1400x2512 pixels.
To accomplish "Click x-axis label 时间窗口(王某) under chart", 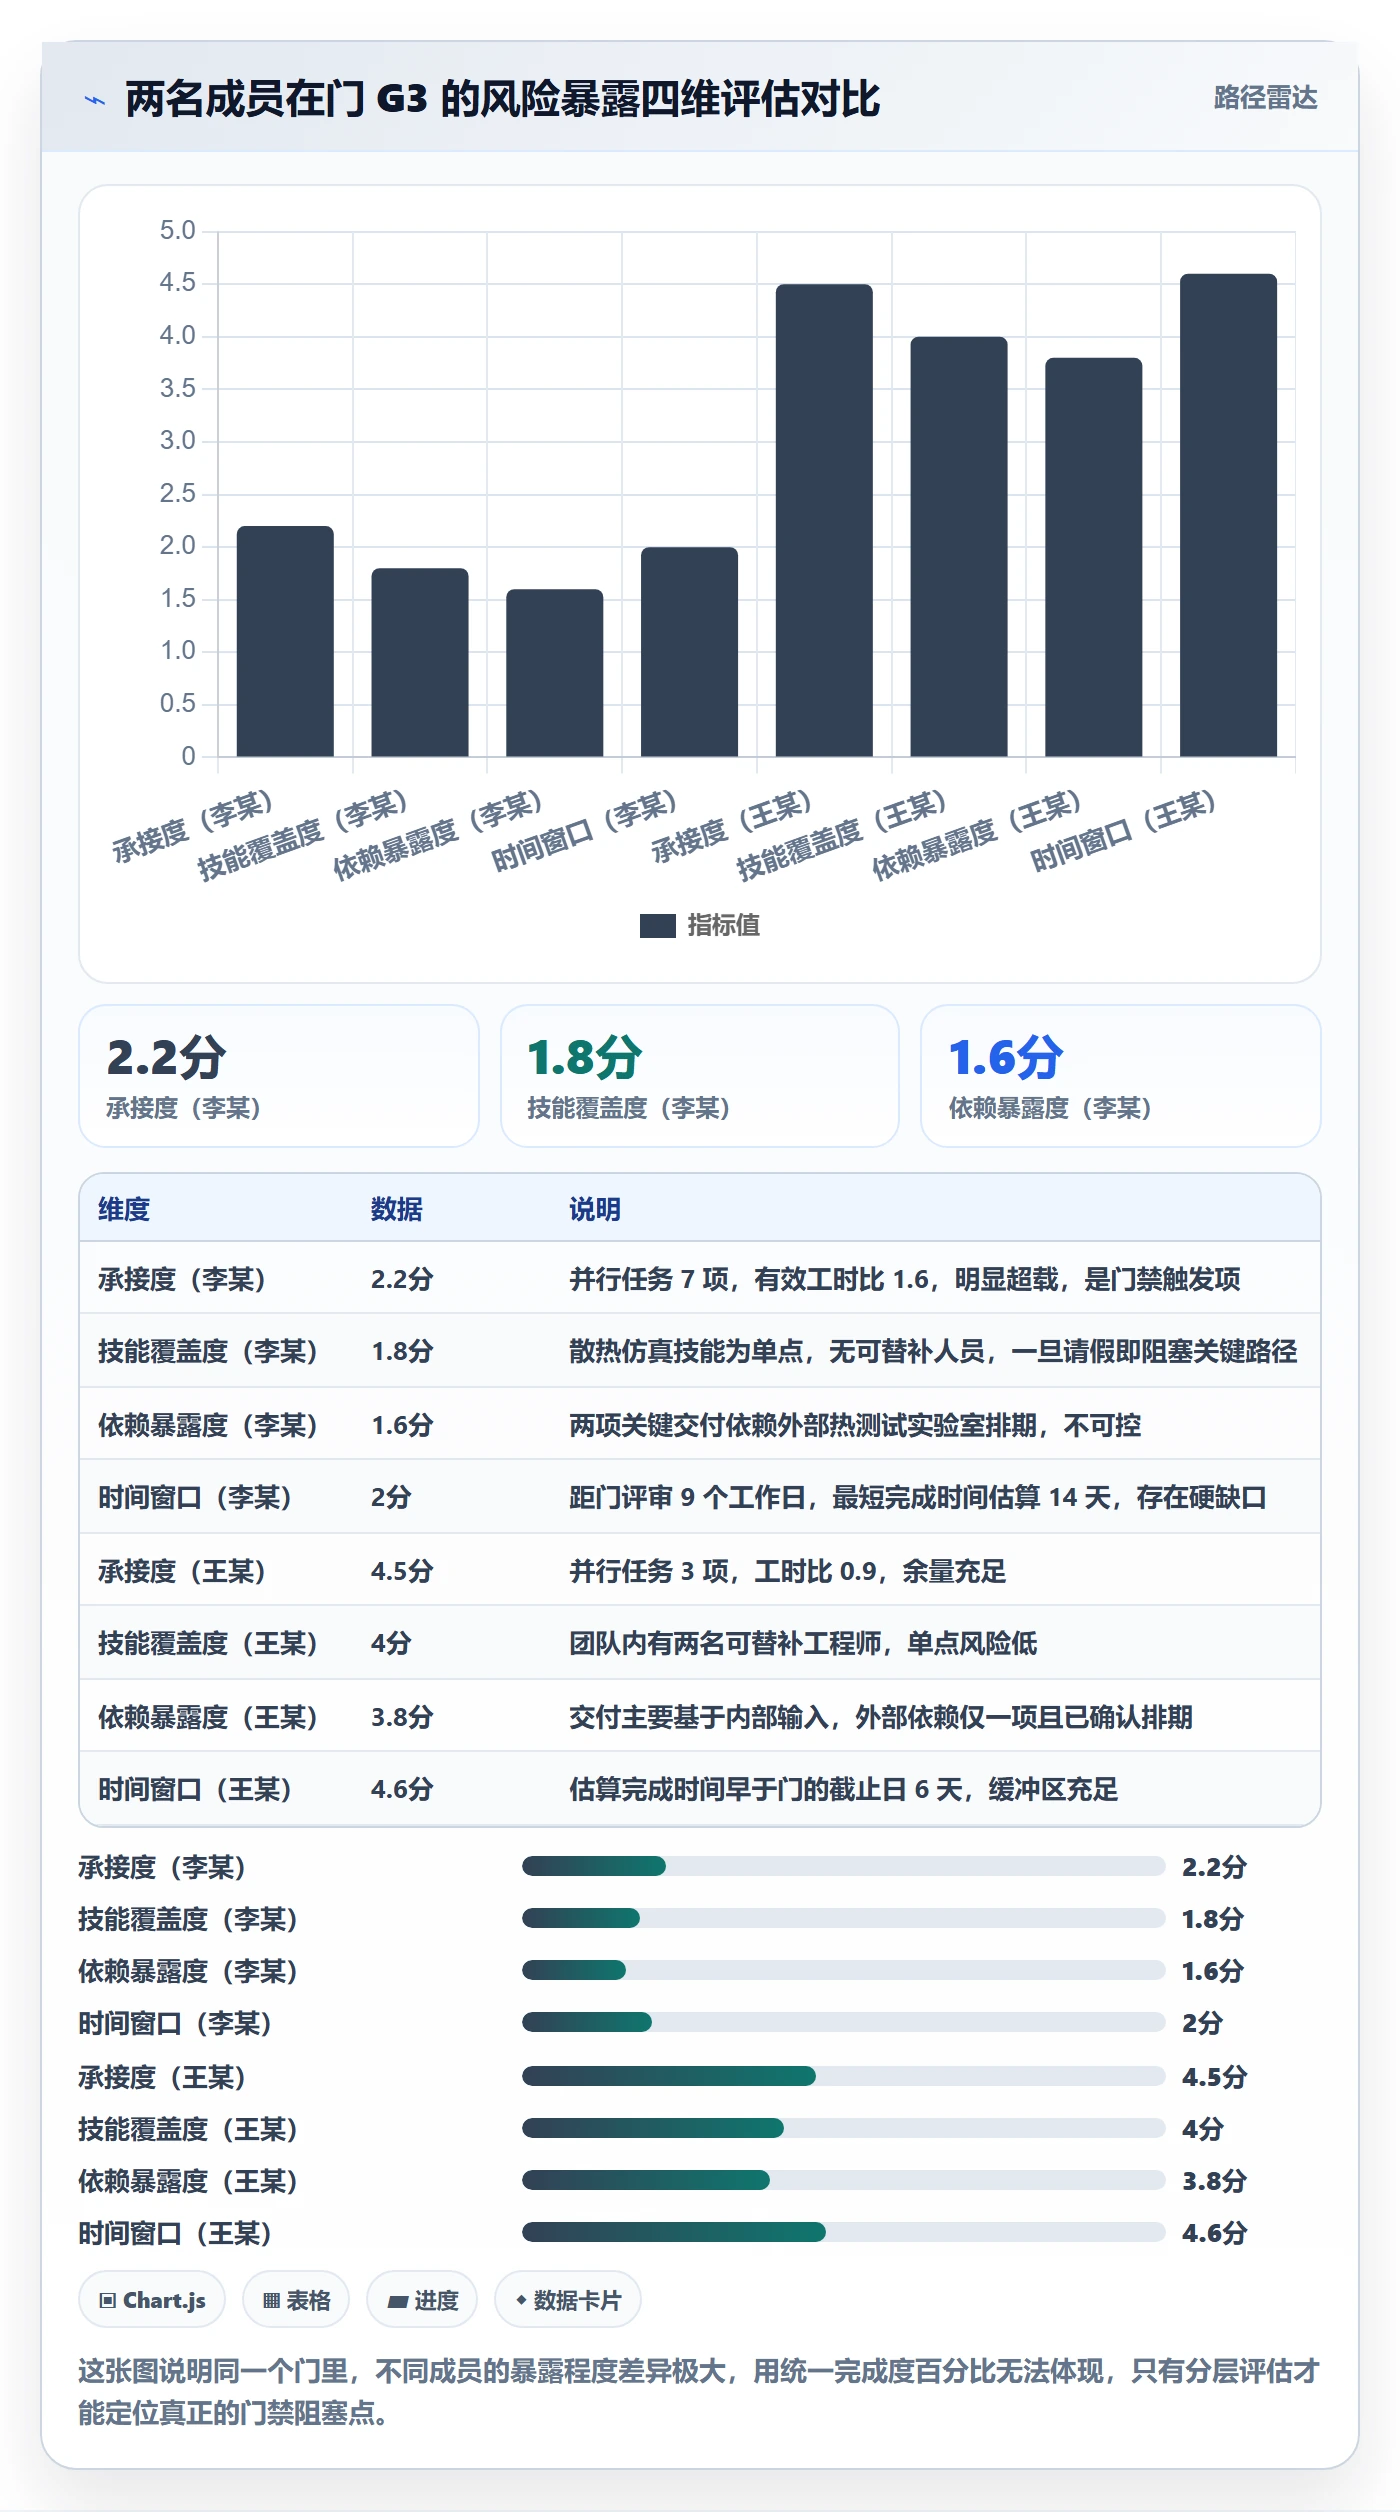I will (1123, 832).
